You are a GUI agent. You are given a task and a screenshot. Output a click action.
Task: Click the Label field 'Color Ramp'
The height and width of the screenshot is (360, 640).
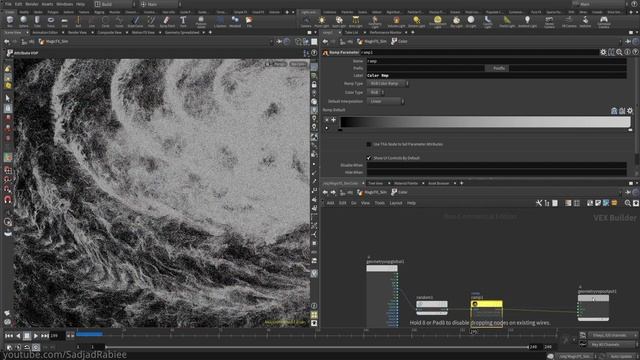(x=496, y=76)
